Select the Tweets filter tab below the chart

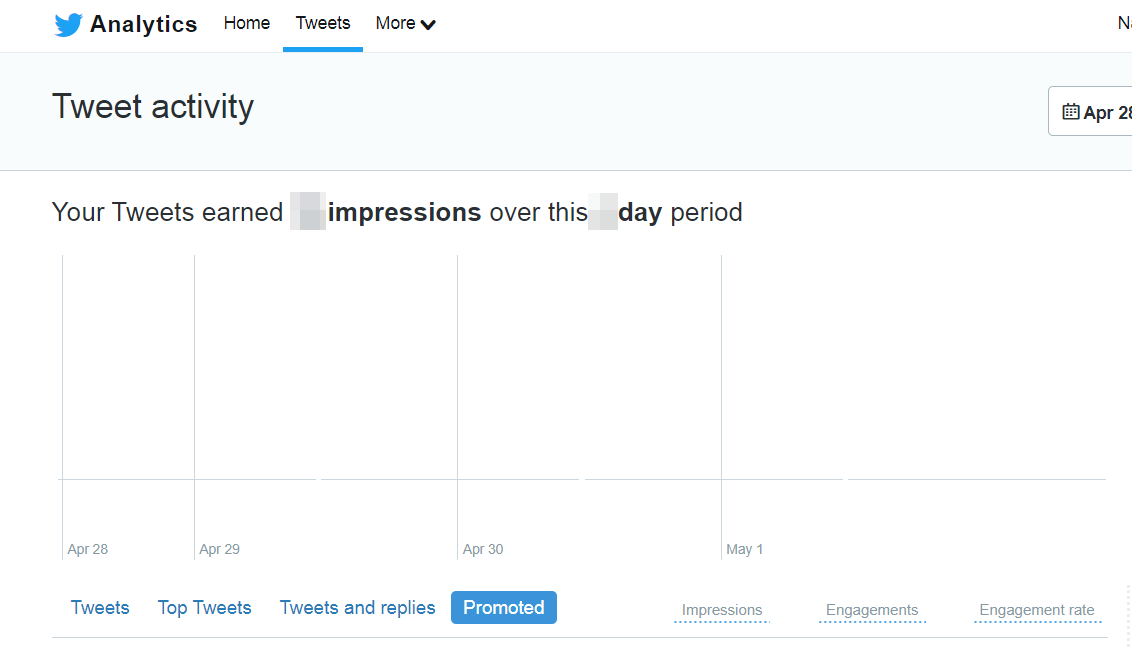100,607
